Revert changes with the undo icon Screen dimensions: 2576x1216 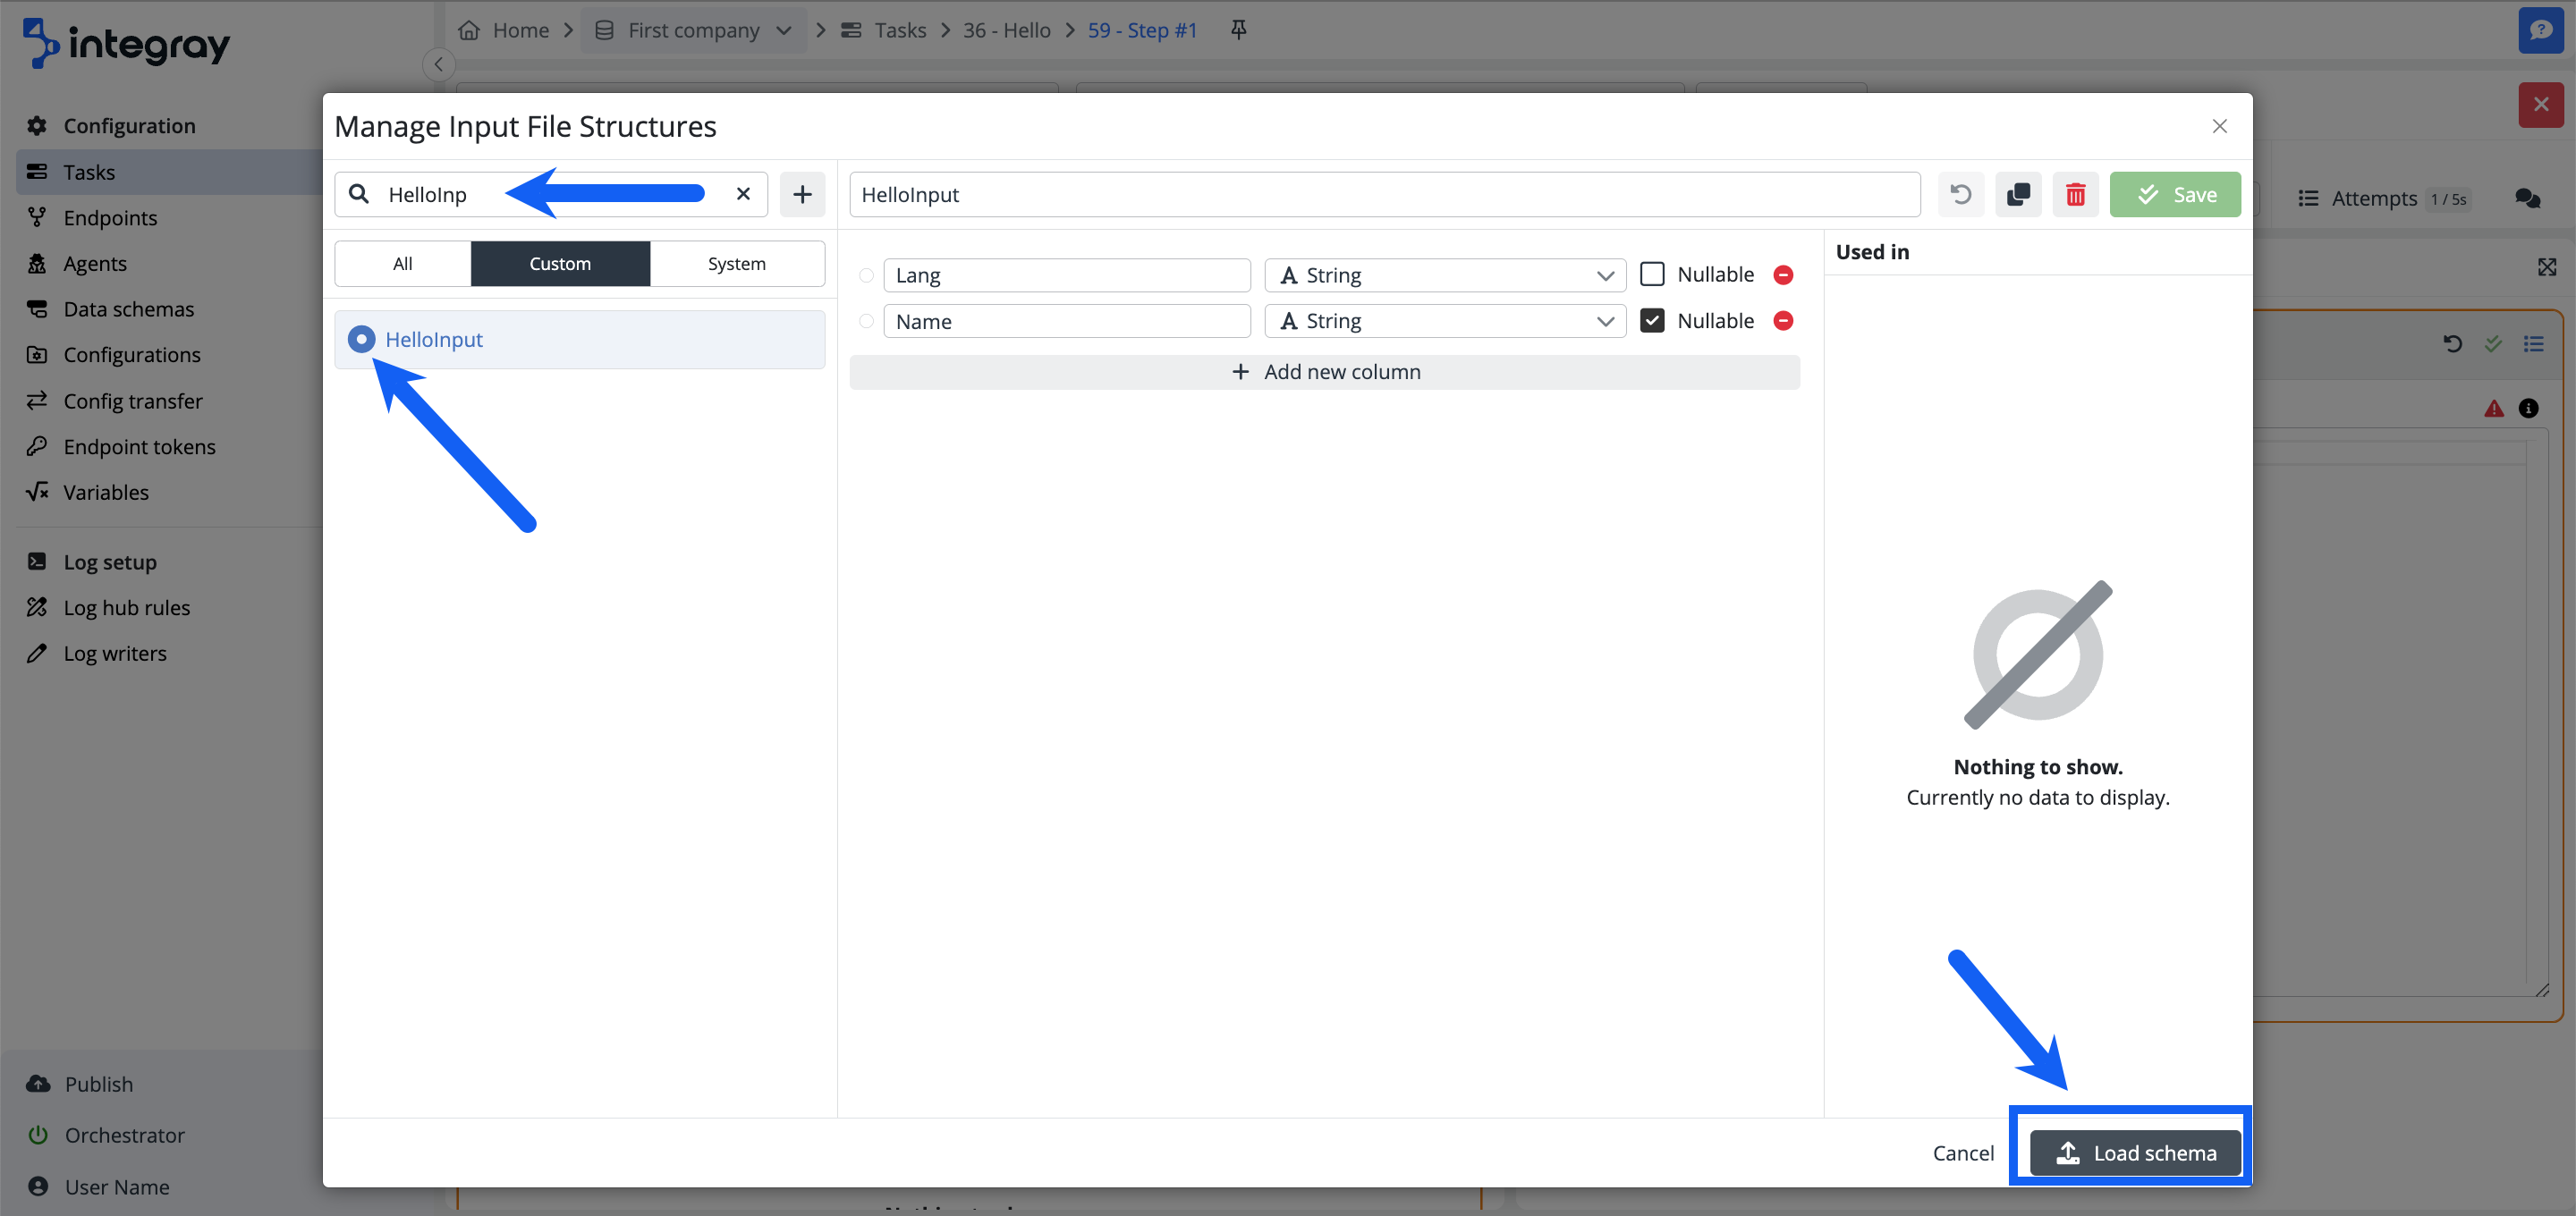1960,194
